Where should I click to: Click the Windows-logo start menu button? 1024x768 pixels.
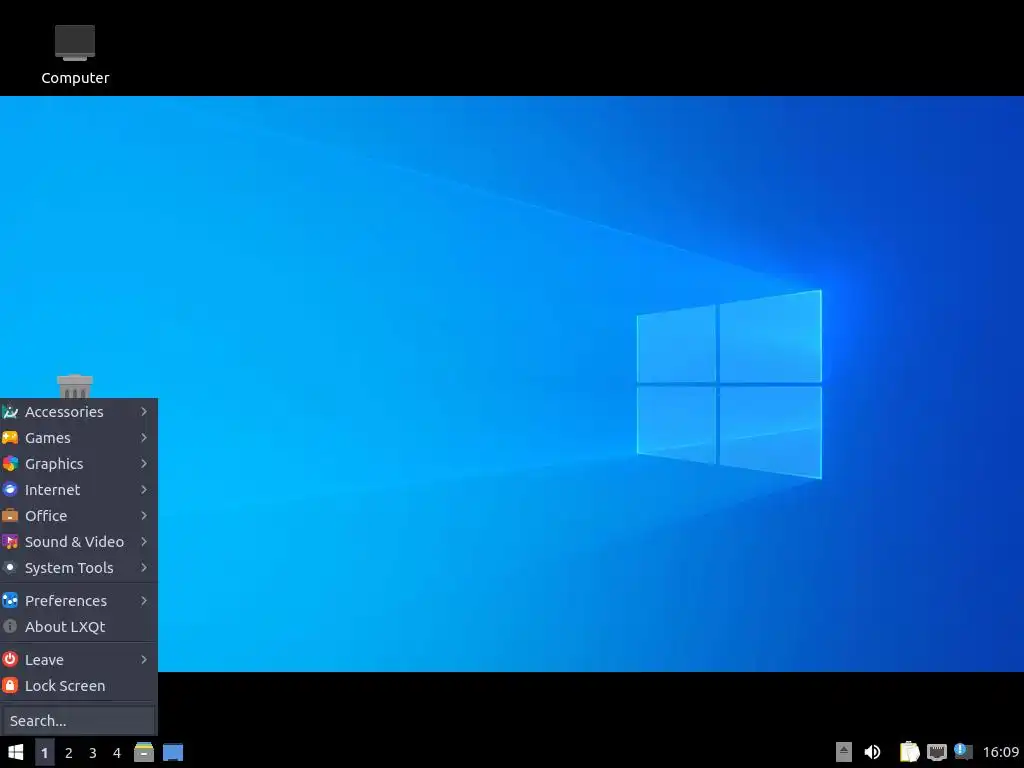16,752
